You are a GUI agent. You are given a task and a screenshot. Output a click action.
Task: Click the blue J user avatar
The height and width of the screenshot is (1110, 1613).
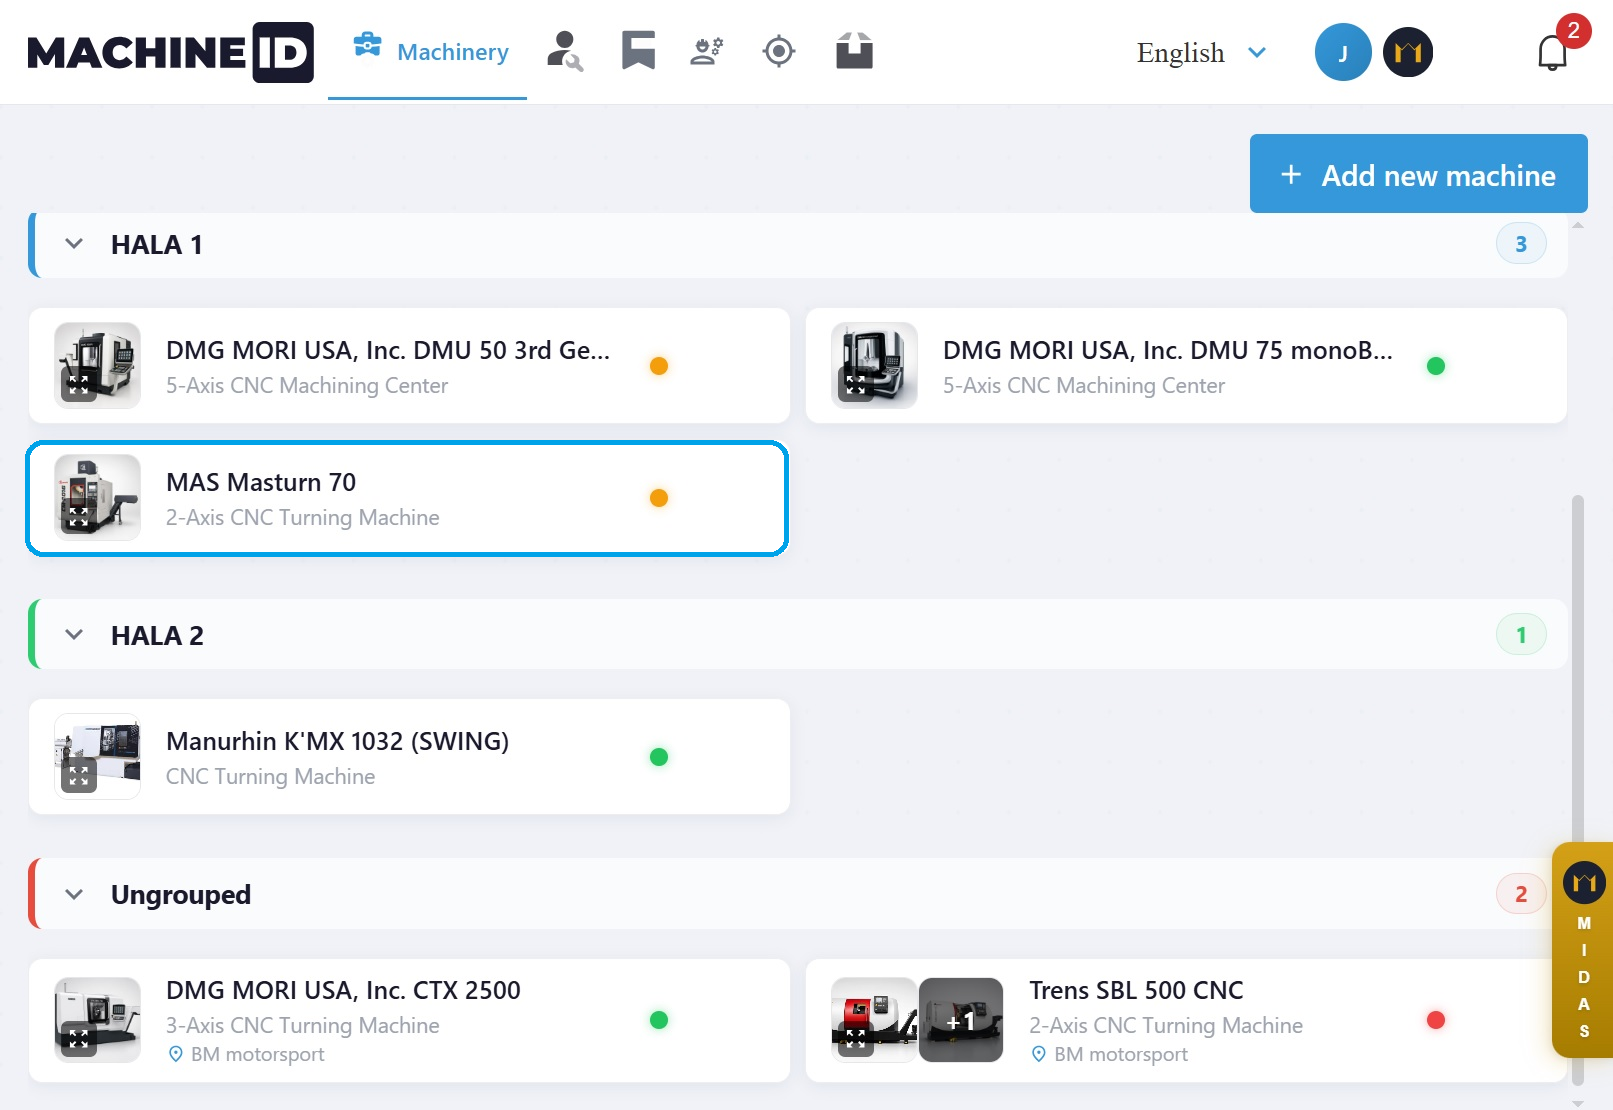tap(1343, 52)
